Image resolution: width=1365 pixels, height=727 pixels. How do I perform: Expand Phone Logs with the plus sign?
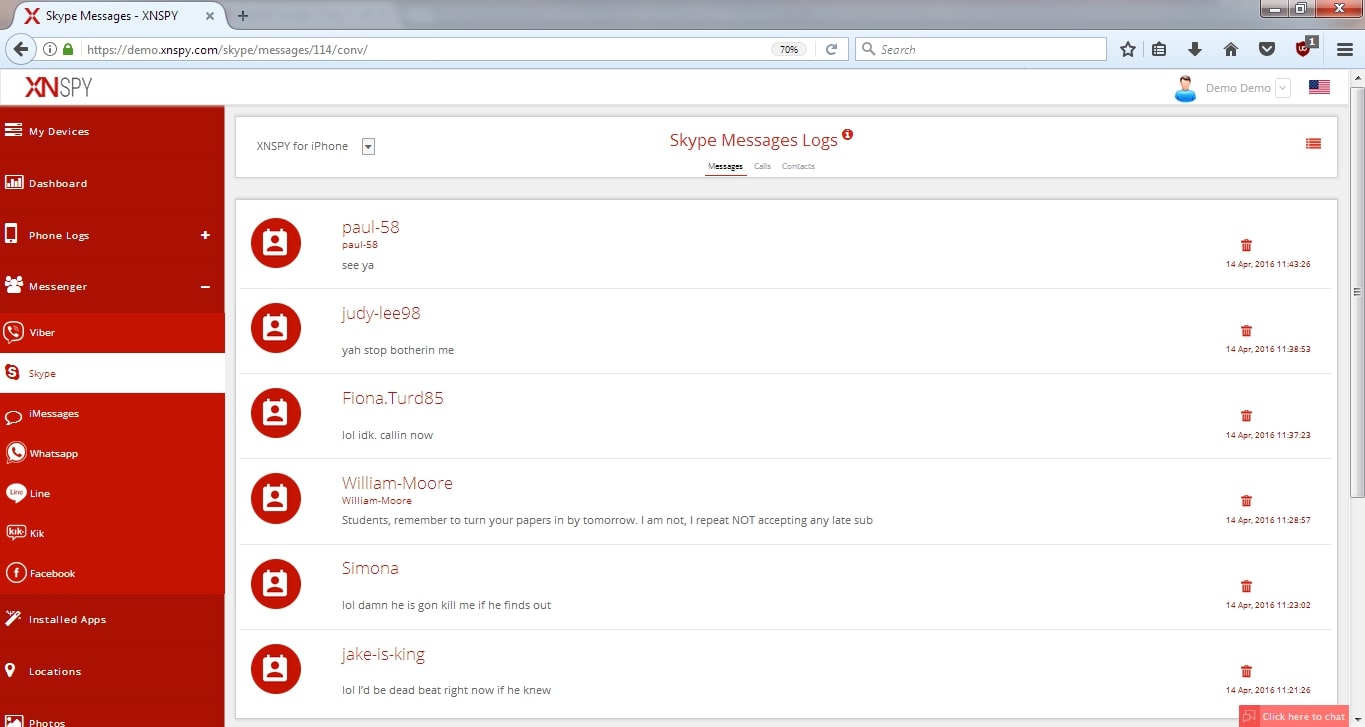205,235
